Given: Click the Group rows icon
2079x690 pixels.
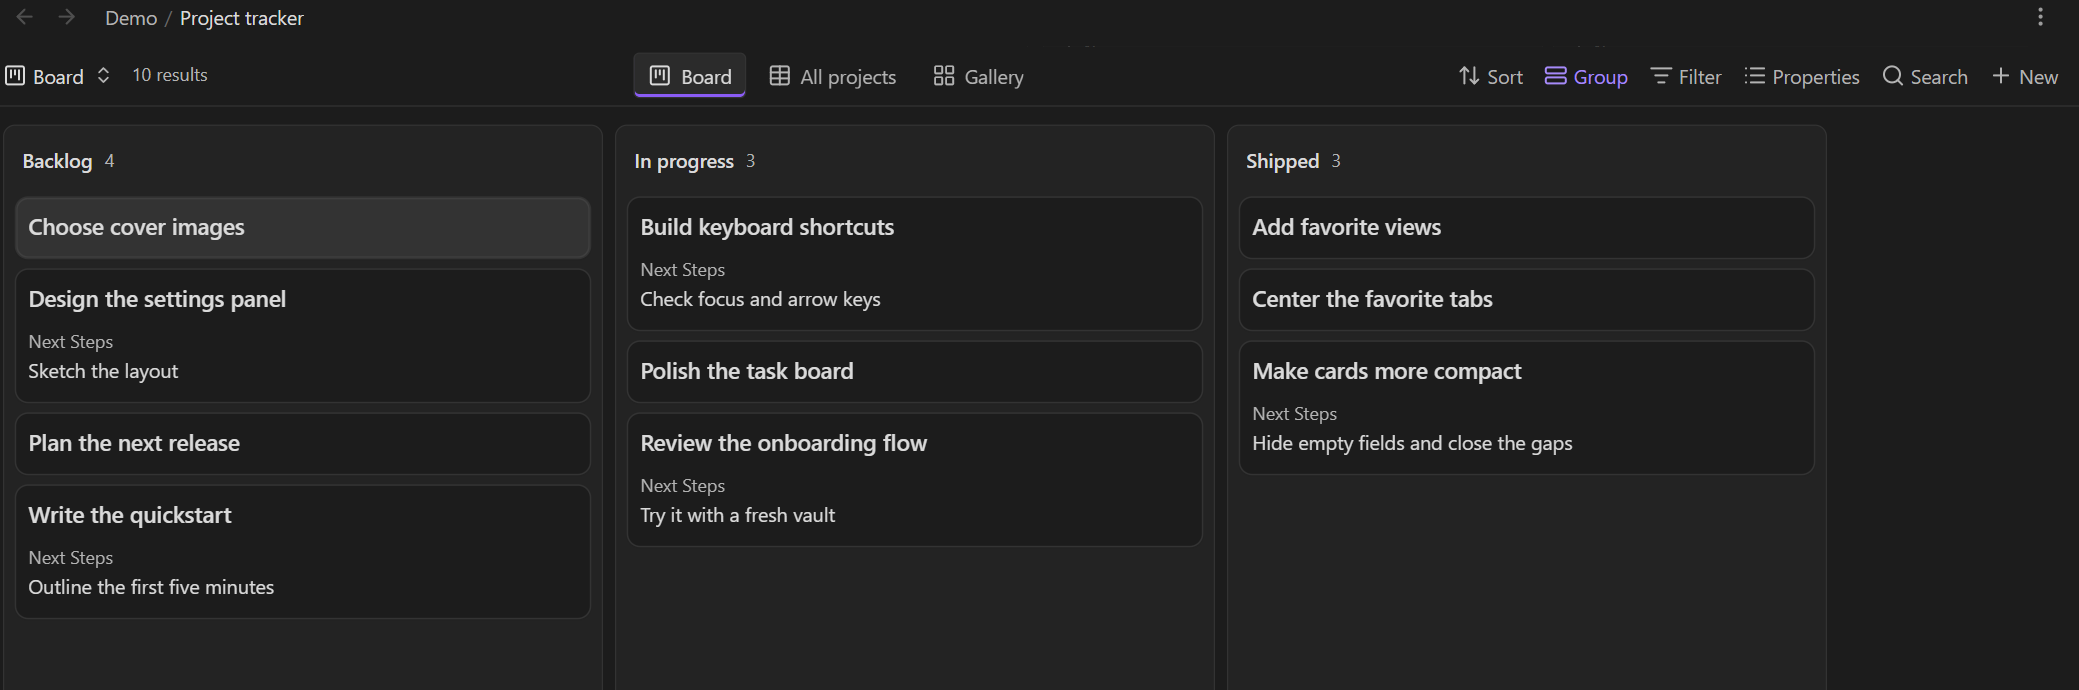Looking at the screenshot, I should 1555,76.
